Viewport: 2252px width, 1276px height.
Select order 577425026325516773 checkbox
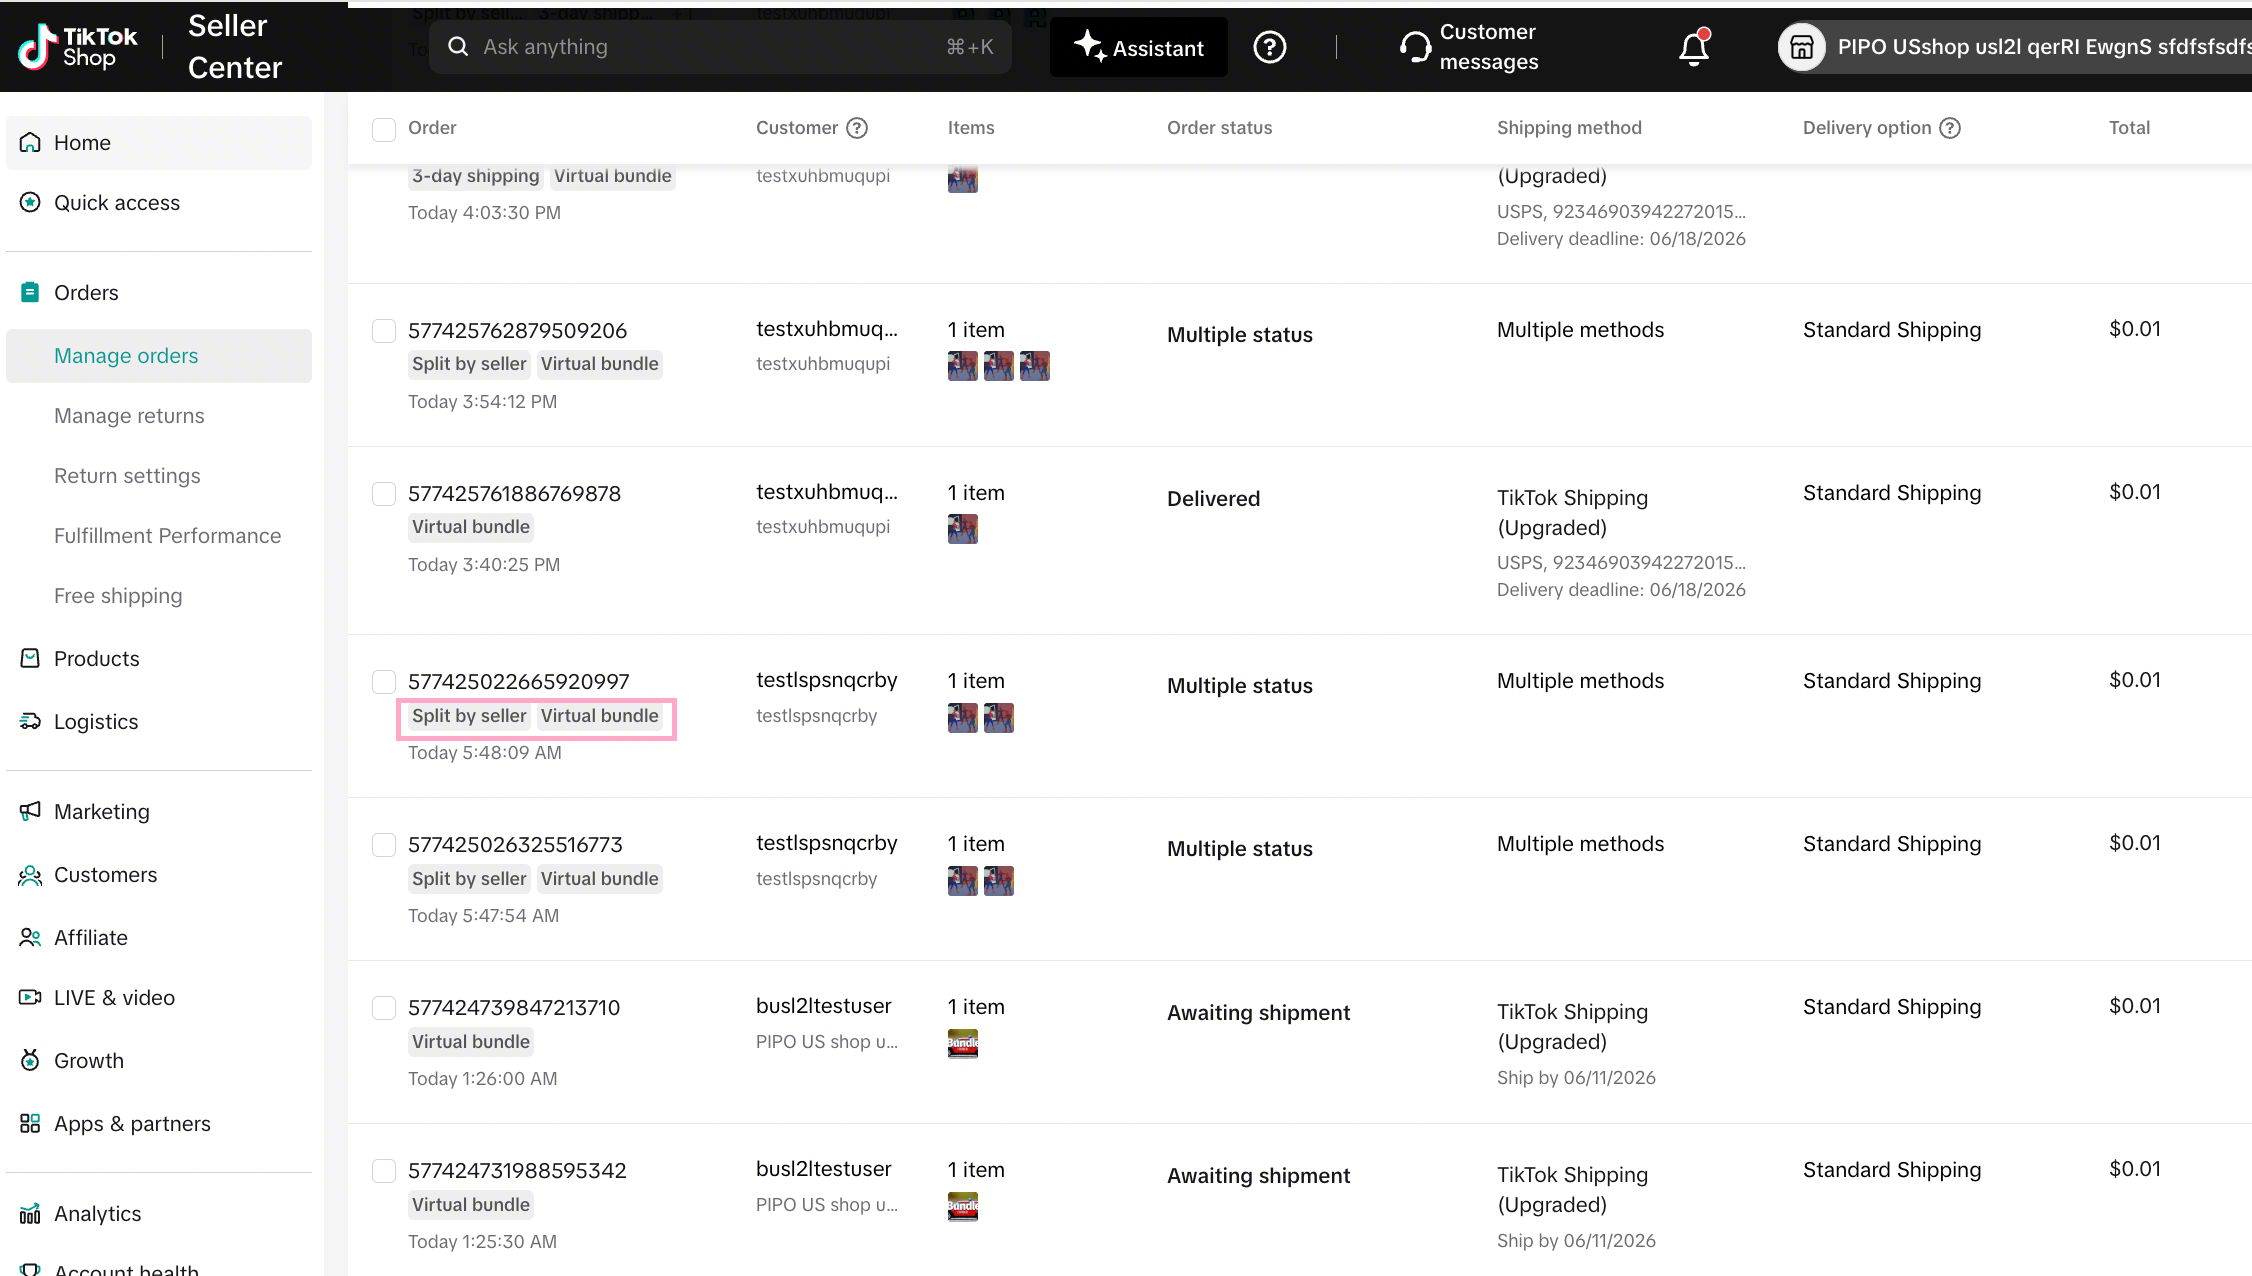(x=384, y=845)
